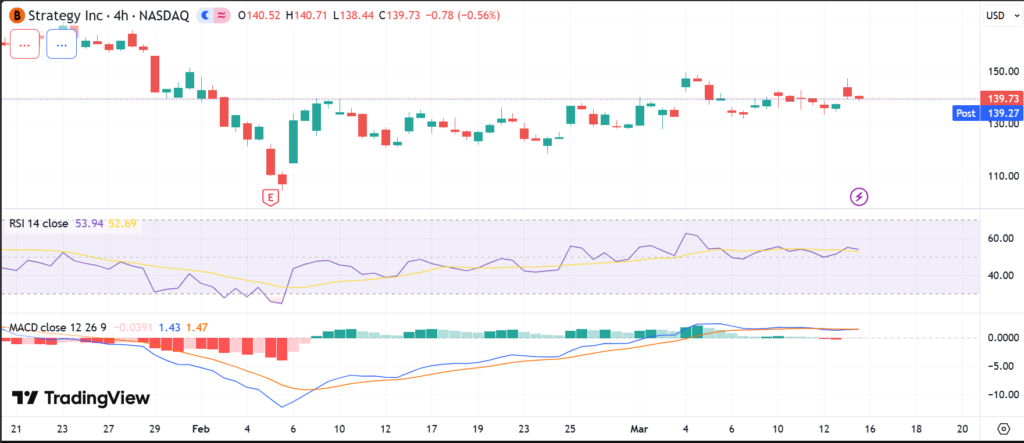Click the purple lightning bolt event icon

858,196
